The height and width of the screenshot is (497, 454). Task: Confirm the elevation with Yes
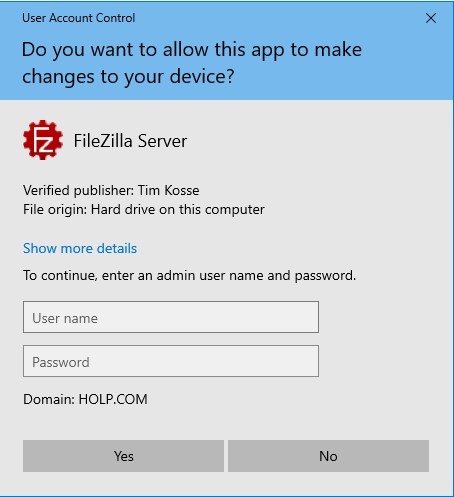pyautogui.click(x=123, y=456)
